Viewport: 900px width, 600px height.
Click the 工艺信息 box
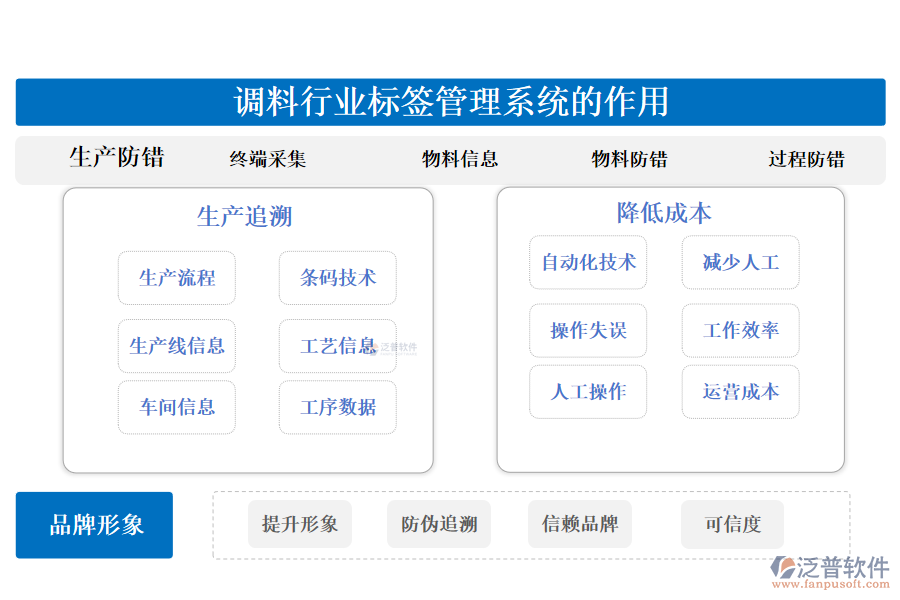(338, 345)
